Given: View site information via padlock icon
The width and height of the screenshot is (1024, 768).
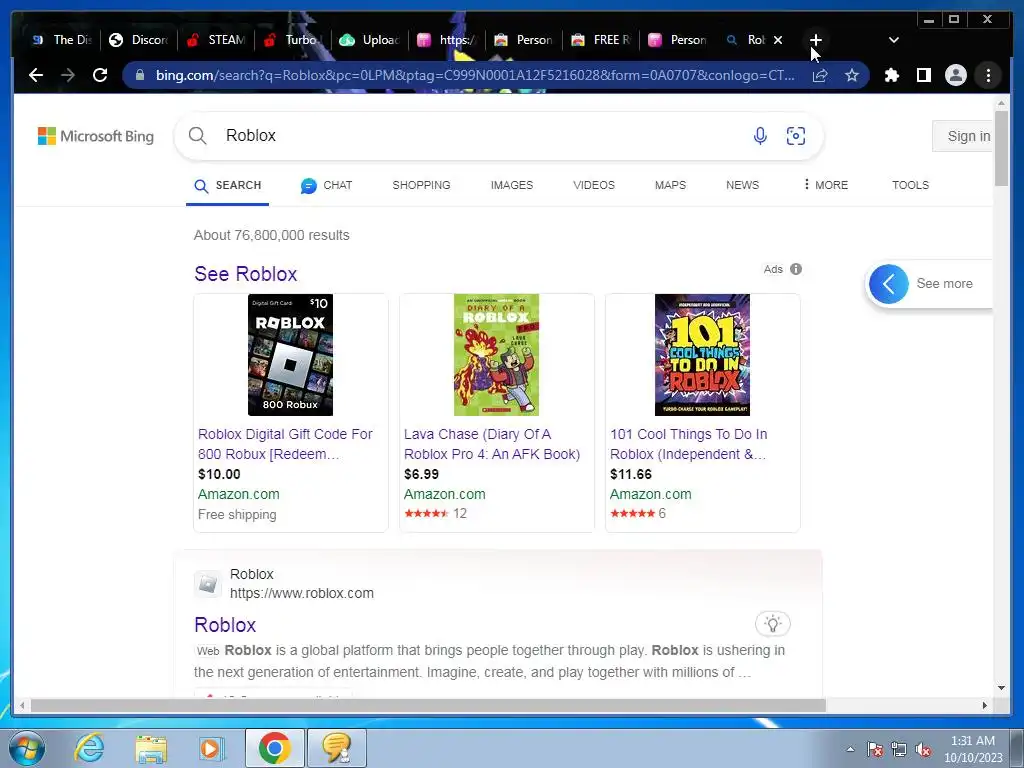Looking at the screenshot, I should click(x=139, y=75).
